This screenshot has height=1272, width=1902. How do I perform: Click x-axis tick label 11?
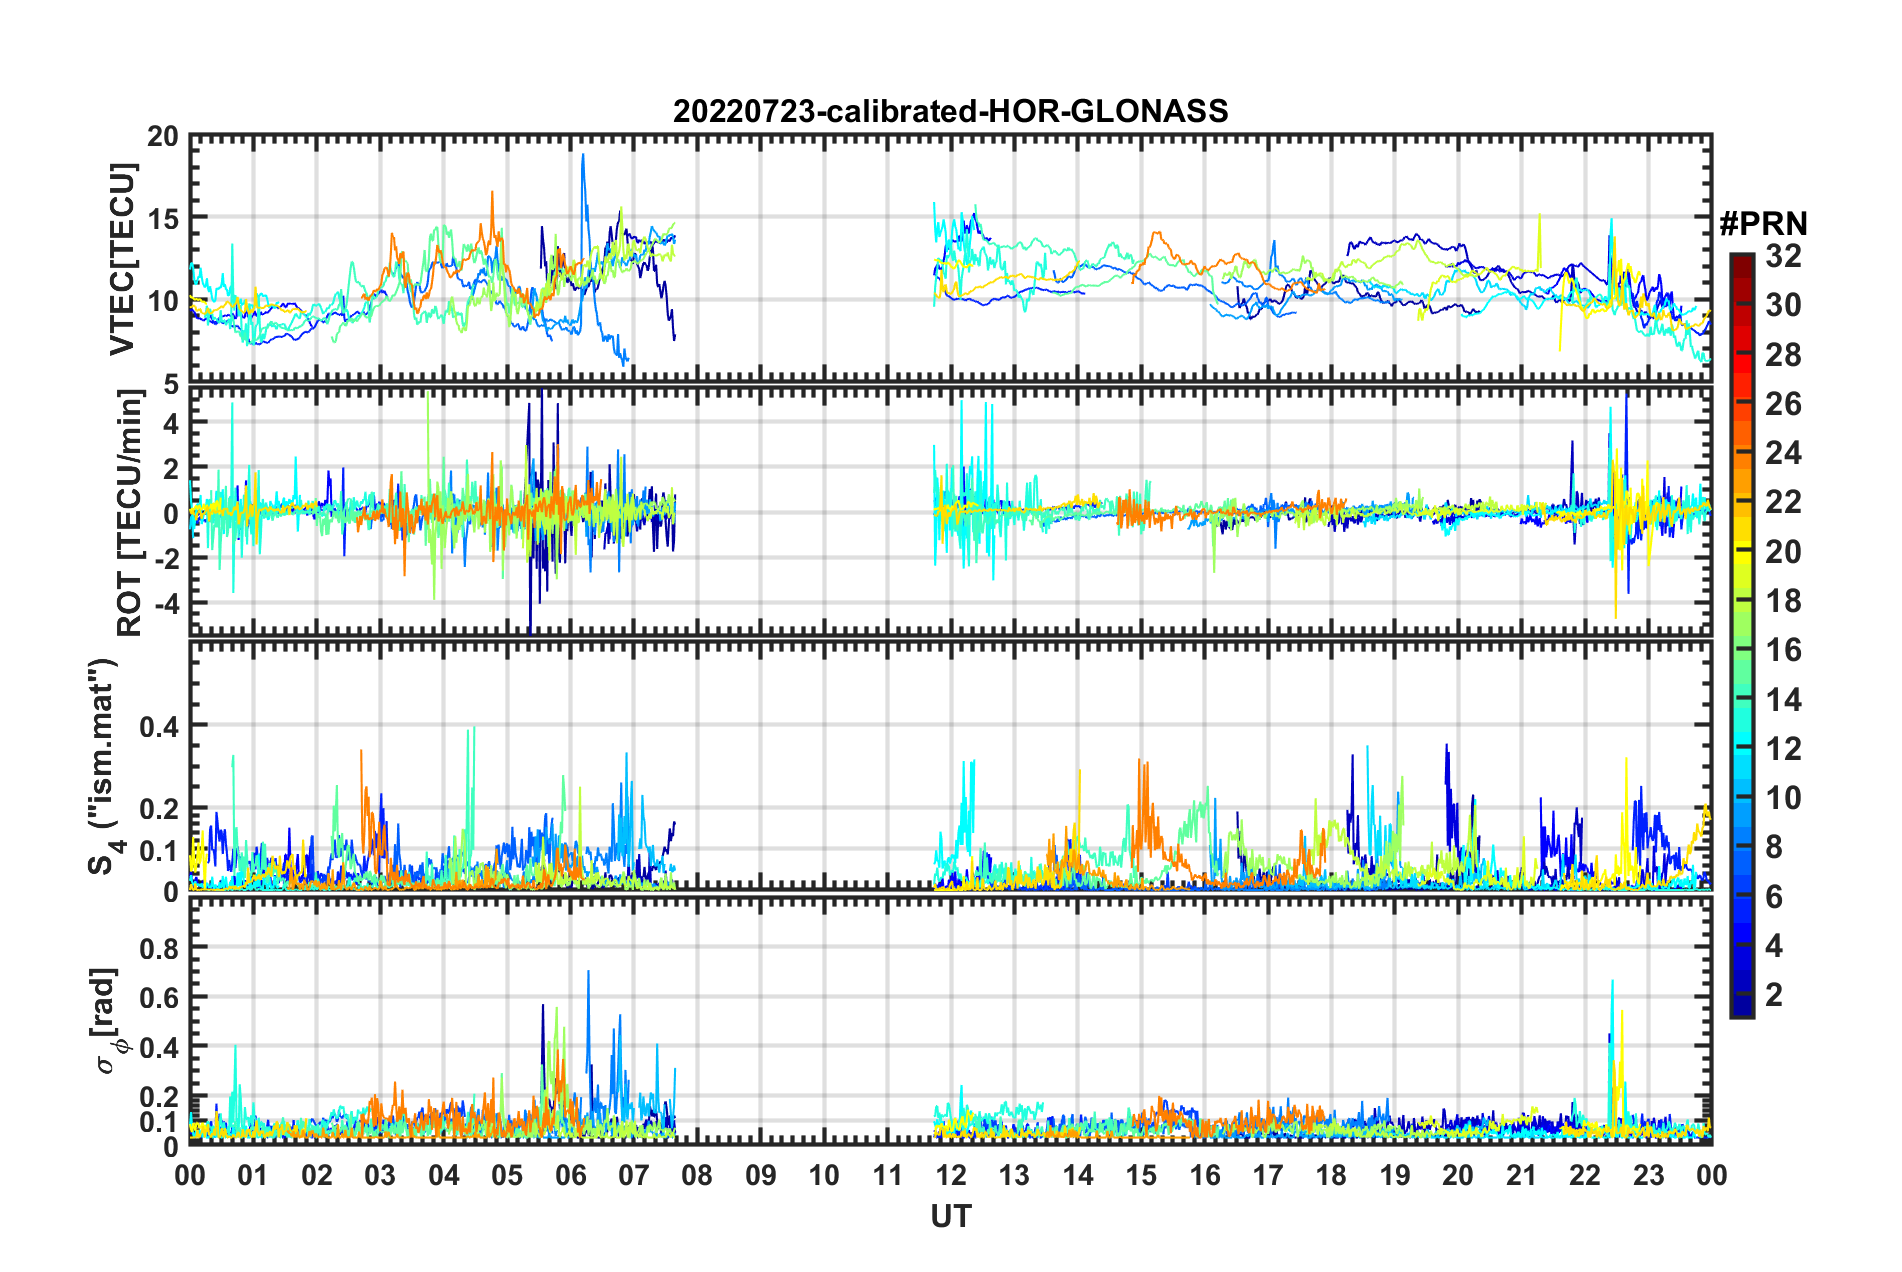887,1175
